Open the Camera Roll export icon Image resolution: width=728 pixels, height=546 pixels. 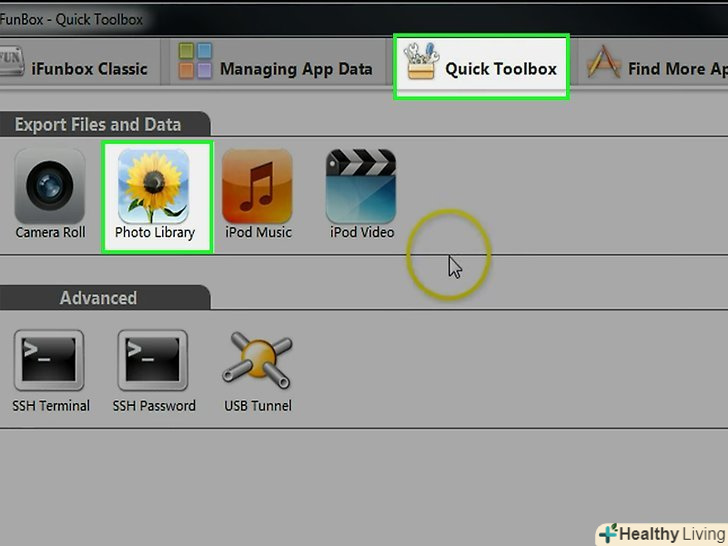[50, 187]
